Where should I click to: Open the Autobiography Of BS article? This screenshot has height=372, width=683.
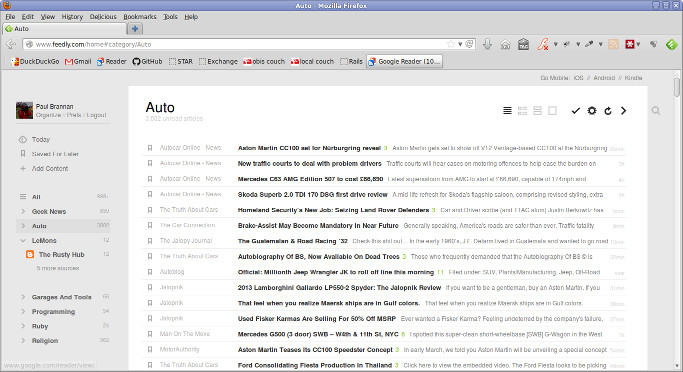[x=318, y=257]
